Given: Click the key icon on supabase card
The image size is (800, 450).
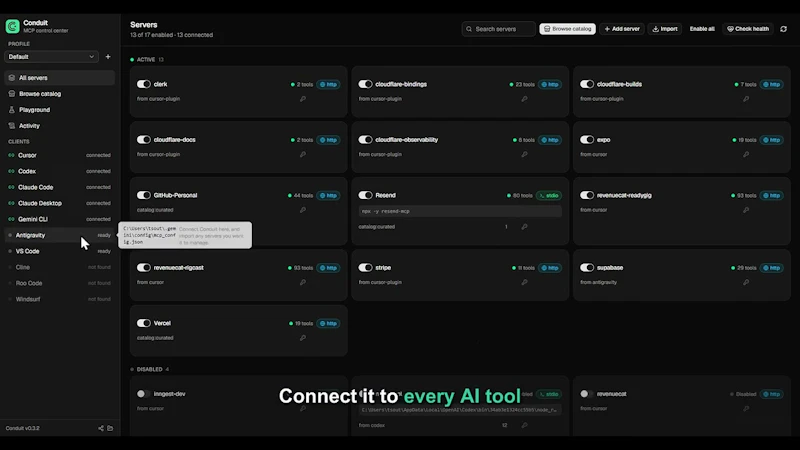Looking at the screenshot, I should coord(746,283).
